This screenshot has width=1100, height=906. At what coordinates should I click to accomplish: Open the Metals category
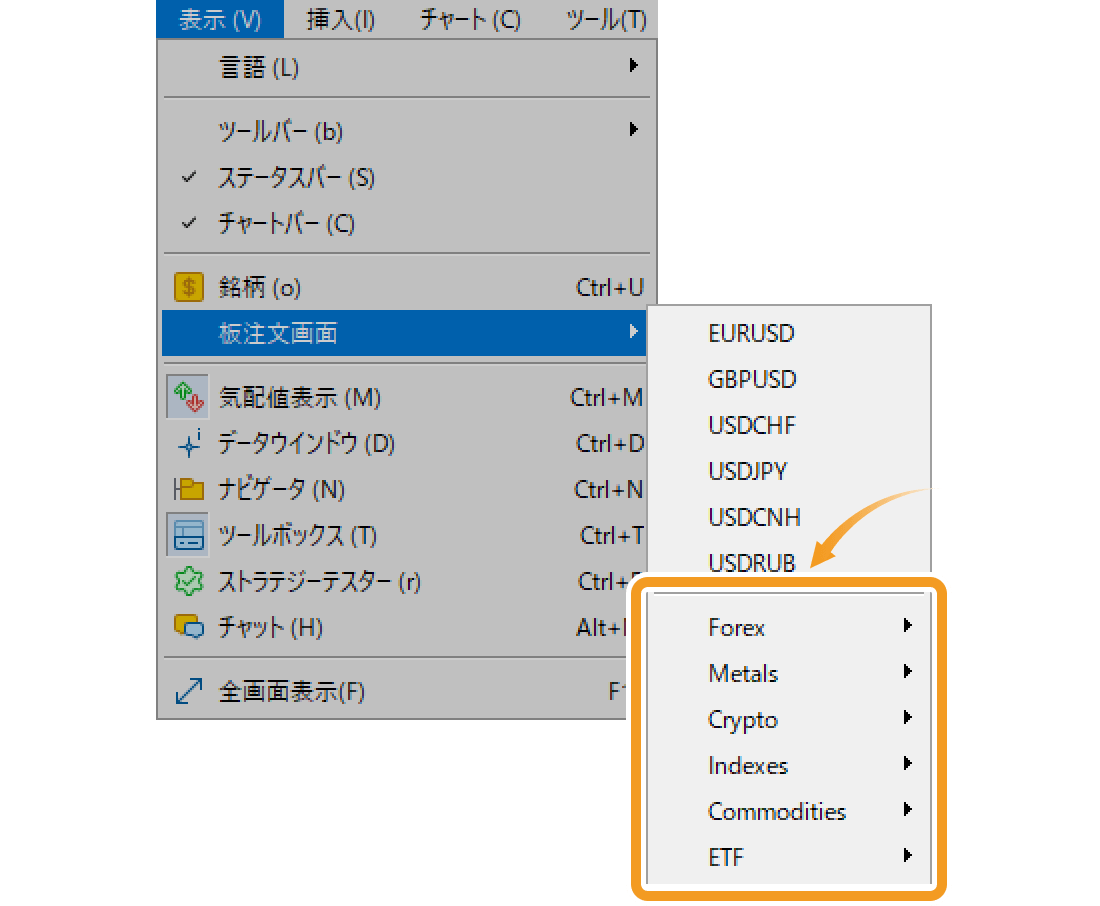[789, 673]
